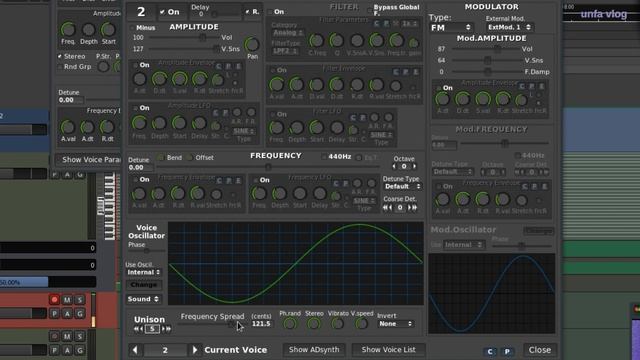Mute the red Ardour track
Screen dimensions: 640x360
pyautogui.click(x=67, y=300)
